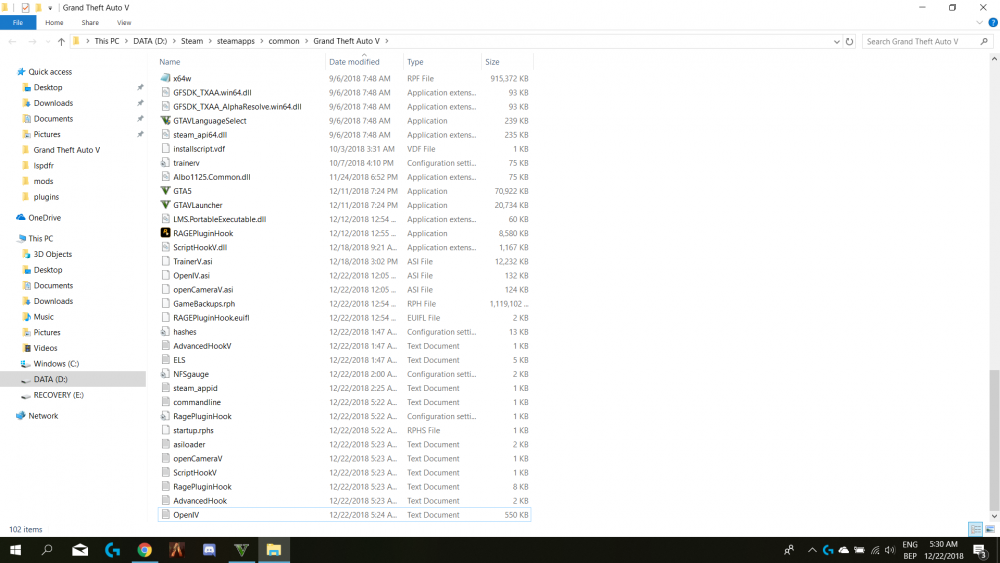Click the 3D Objects folder icon
Viewport: 1000px width, 563px height.
coord(26,254)
